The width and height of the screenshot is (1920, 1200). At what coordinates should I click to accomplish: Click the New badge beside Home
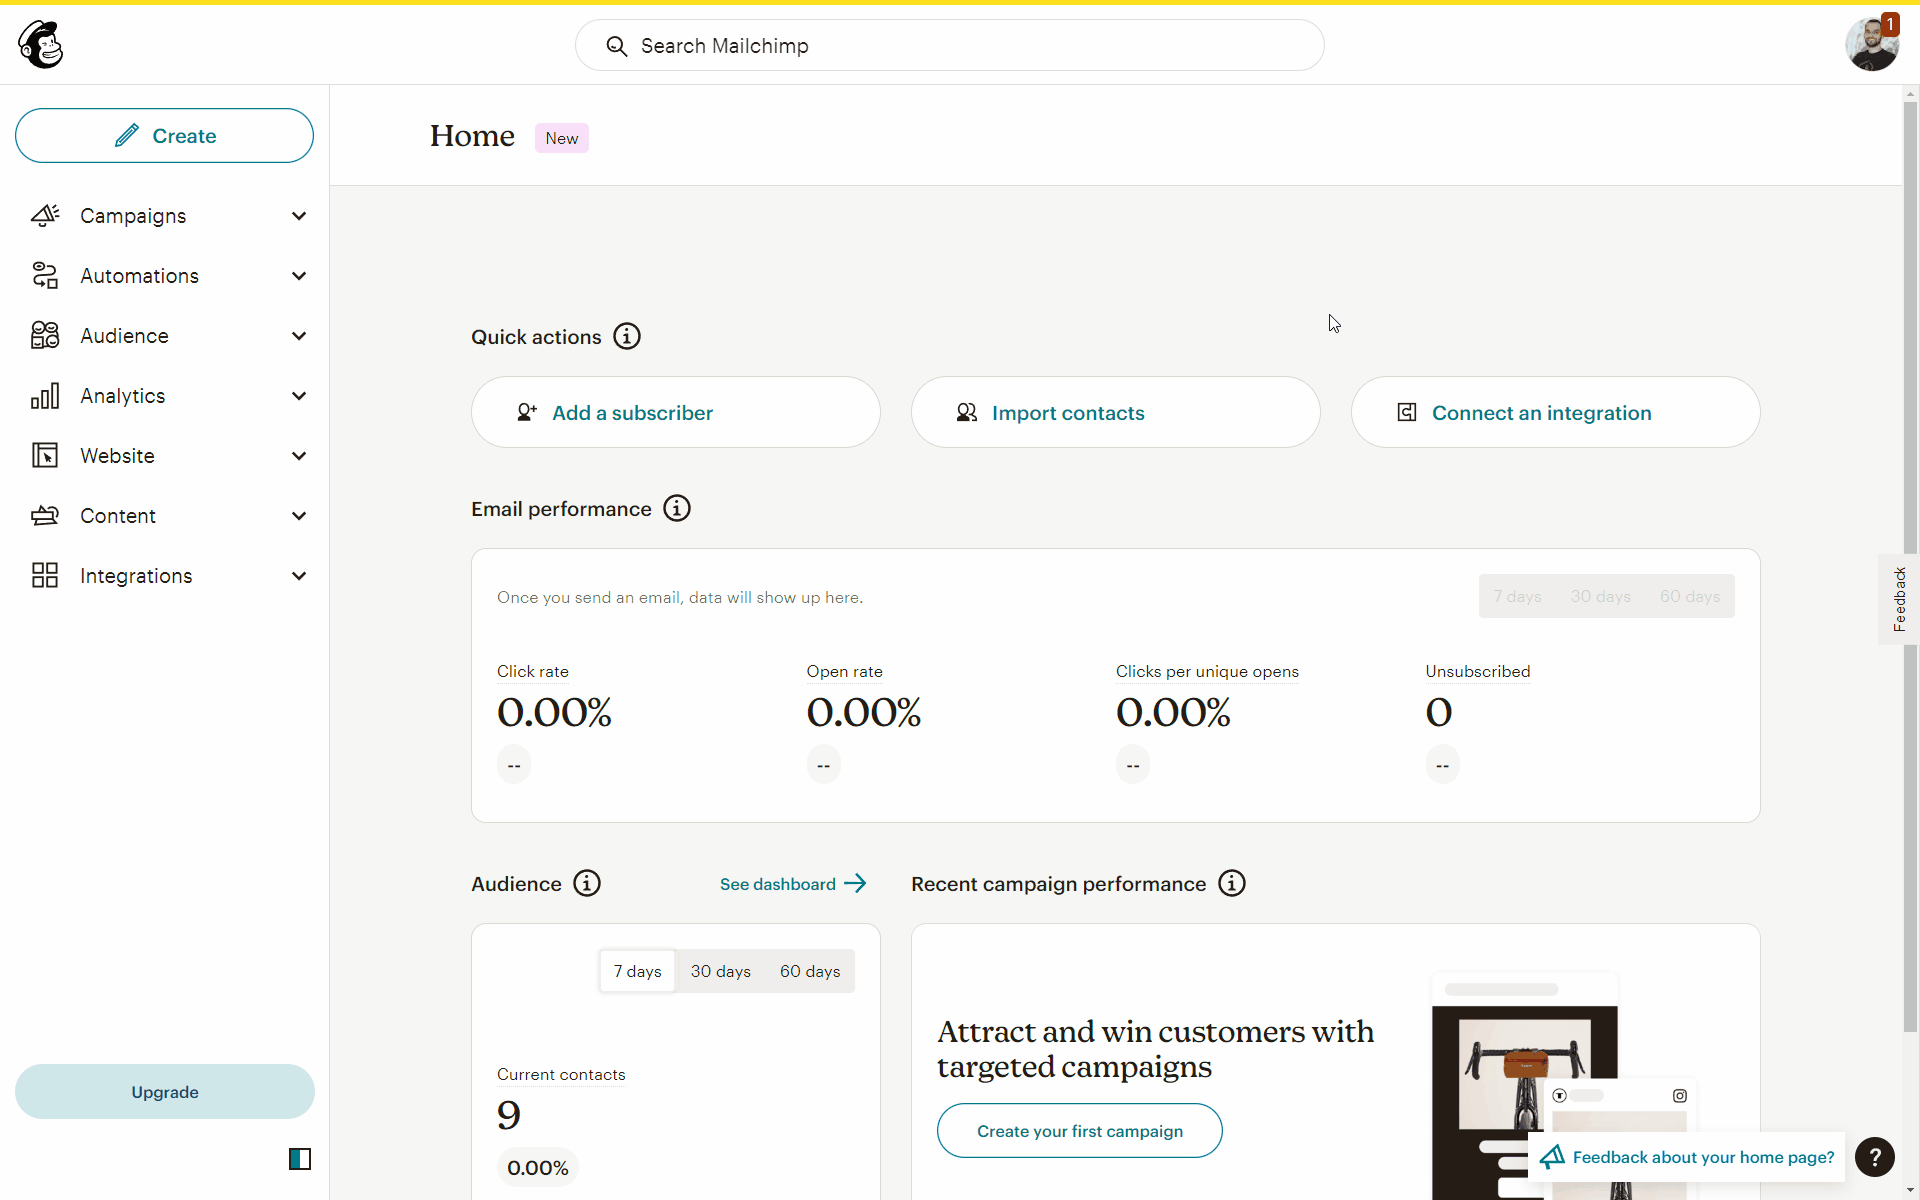(x=562, y=138)
